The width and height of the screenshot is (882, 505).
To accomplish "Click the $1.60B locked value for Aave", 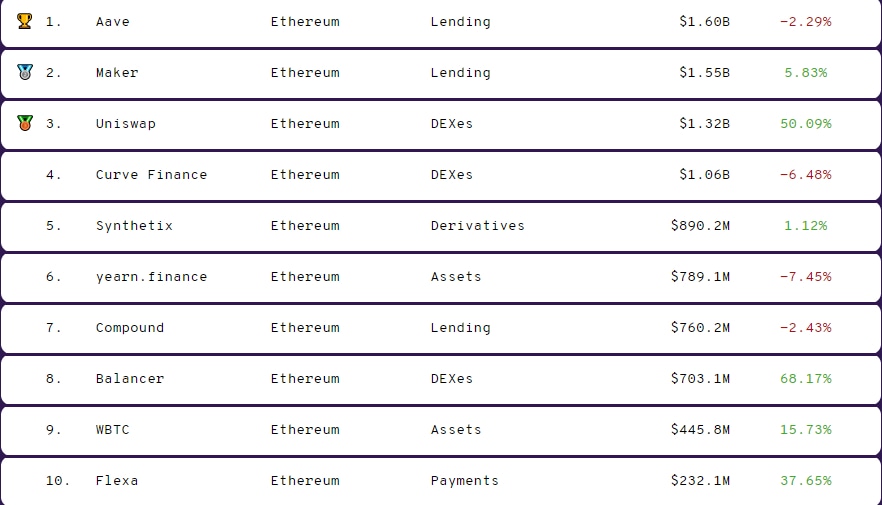I will click(704, 22).
